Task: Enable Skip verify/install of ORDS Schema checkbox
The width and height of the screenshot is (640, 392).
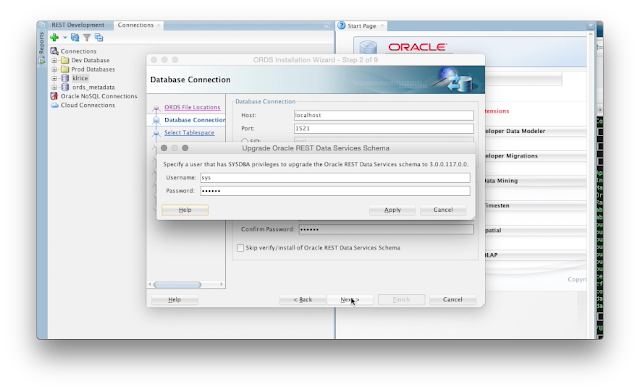Action: (x=240, y=248)
